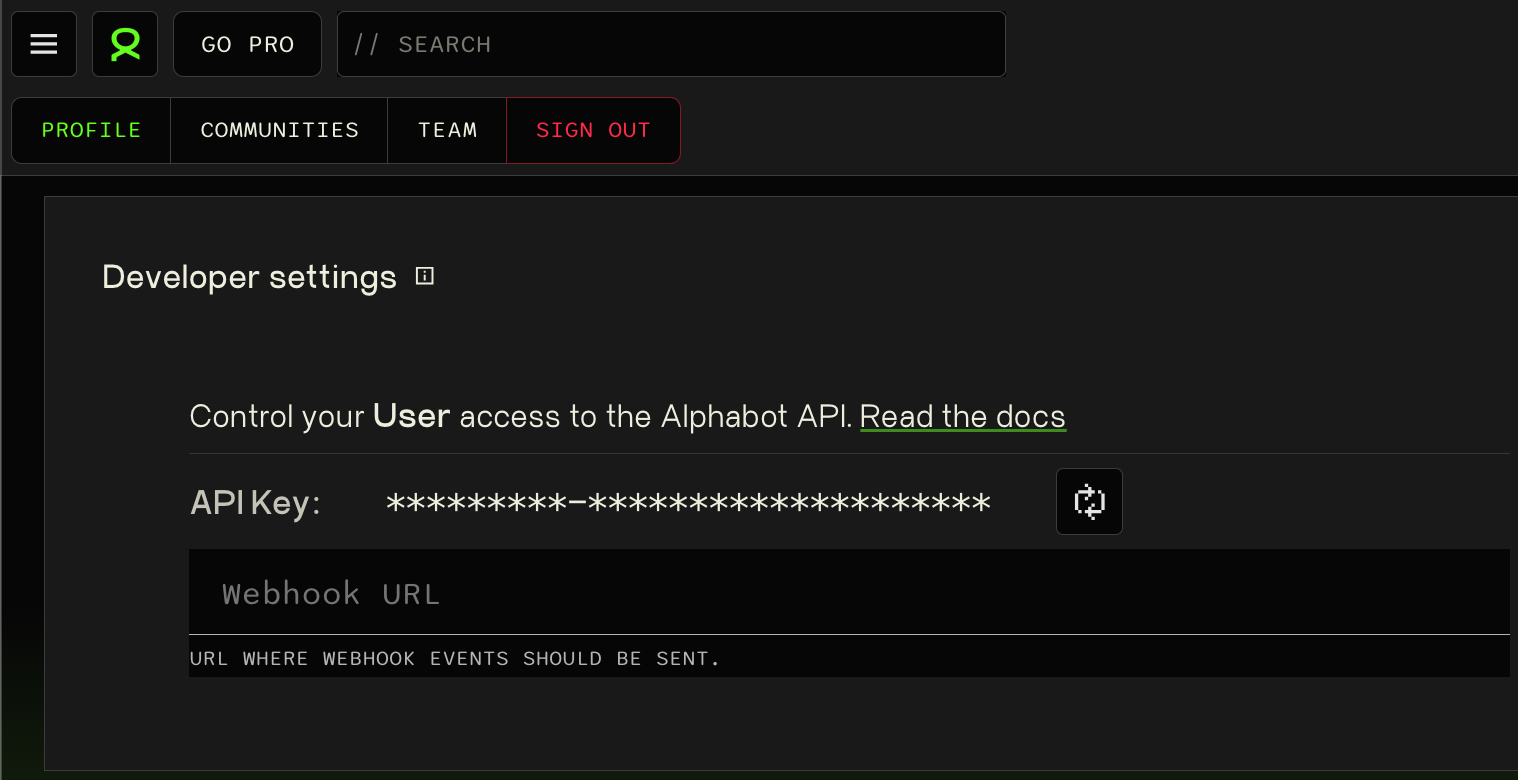Sign out using the SIGN OUT button
This screenshot has height=780, width=1518.
pos(593,130)
